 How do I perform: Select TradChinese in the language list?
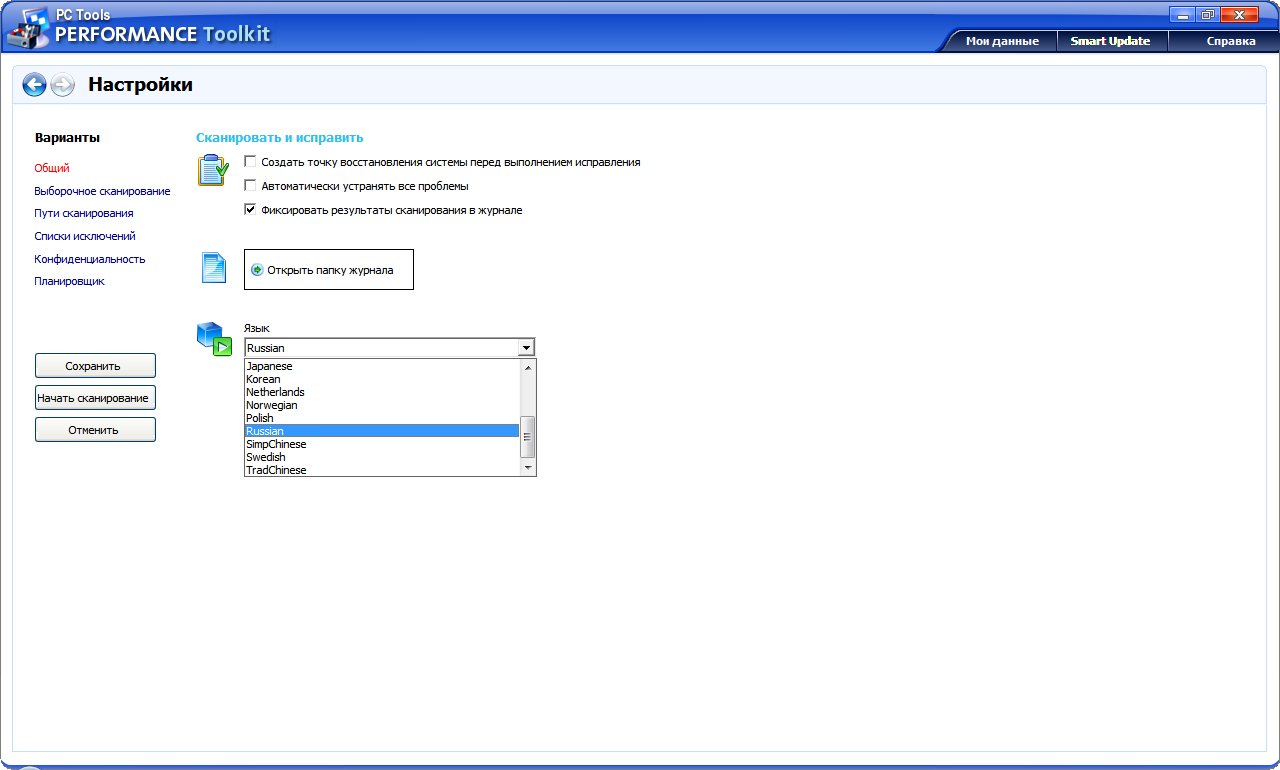[x=382, y=470]
